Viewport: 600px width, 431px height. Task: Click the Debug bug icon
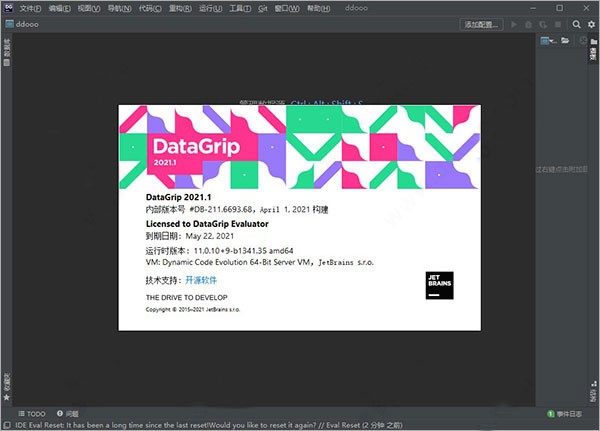[x=528, y=24]
